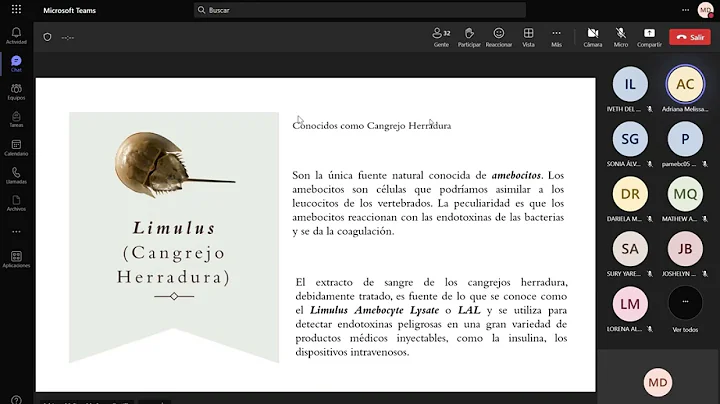Open Equipos in the sidebar
Screen dimensions: 720x404
pyautogui.click(x=16, y=91)
